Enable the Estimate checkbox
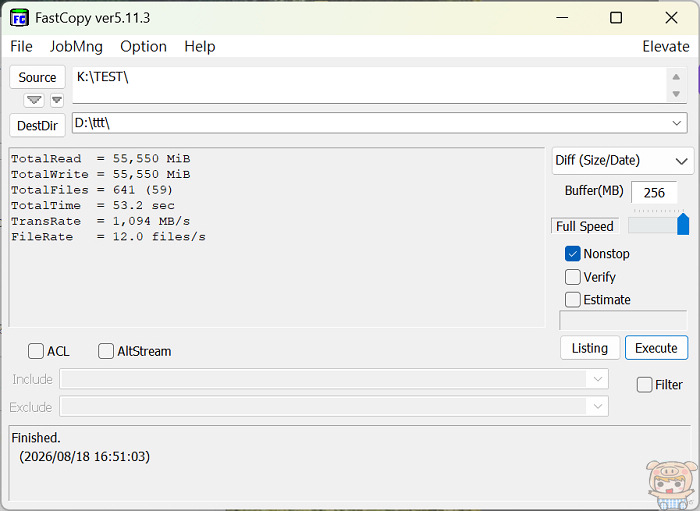 click(573, 299)
